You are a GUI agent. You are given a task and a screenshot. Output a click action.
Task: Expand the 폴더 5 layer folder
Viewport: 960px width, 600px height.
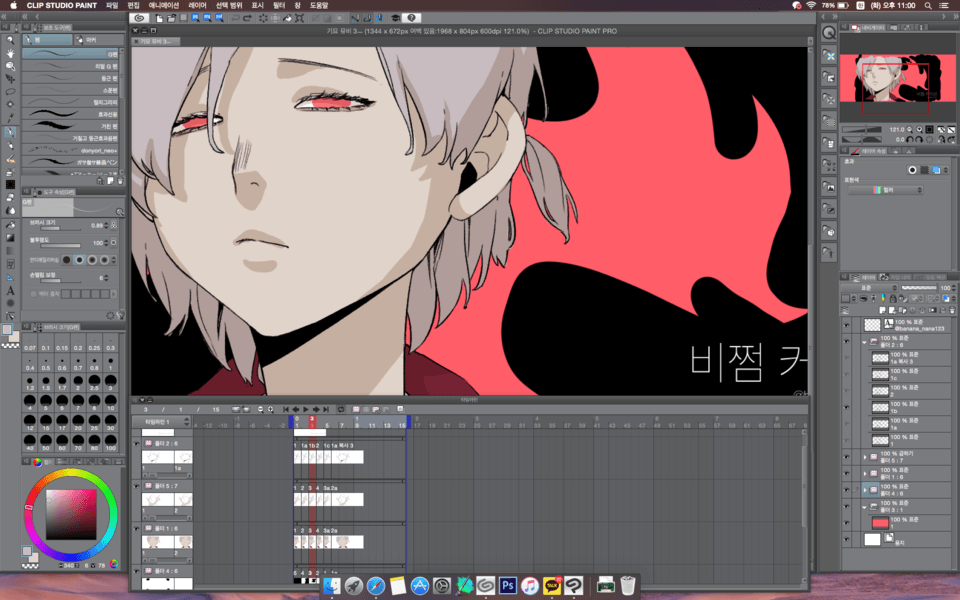[864, 459]
